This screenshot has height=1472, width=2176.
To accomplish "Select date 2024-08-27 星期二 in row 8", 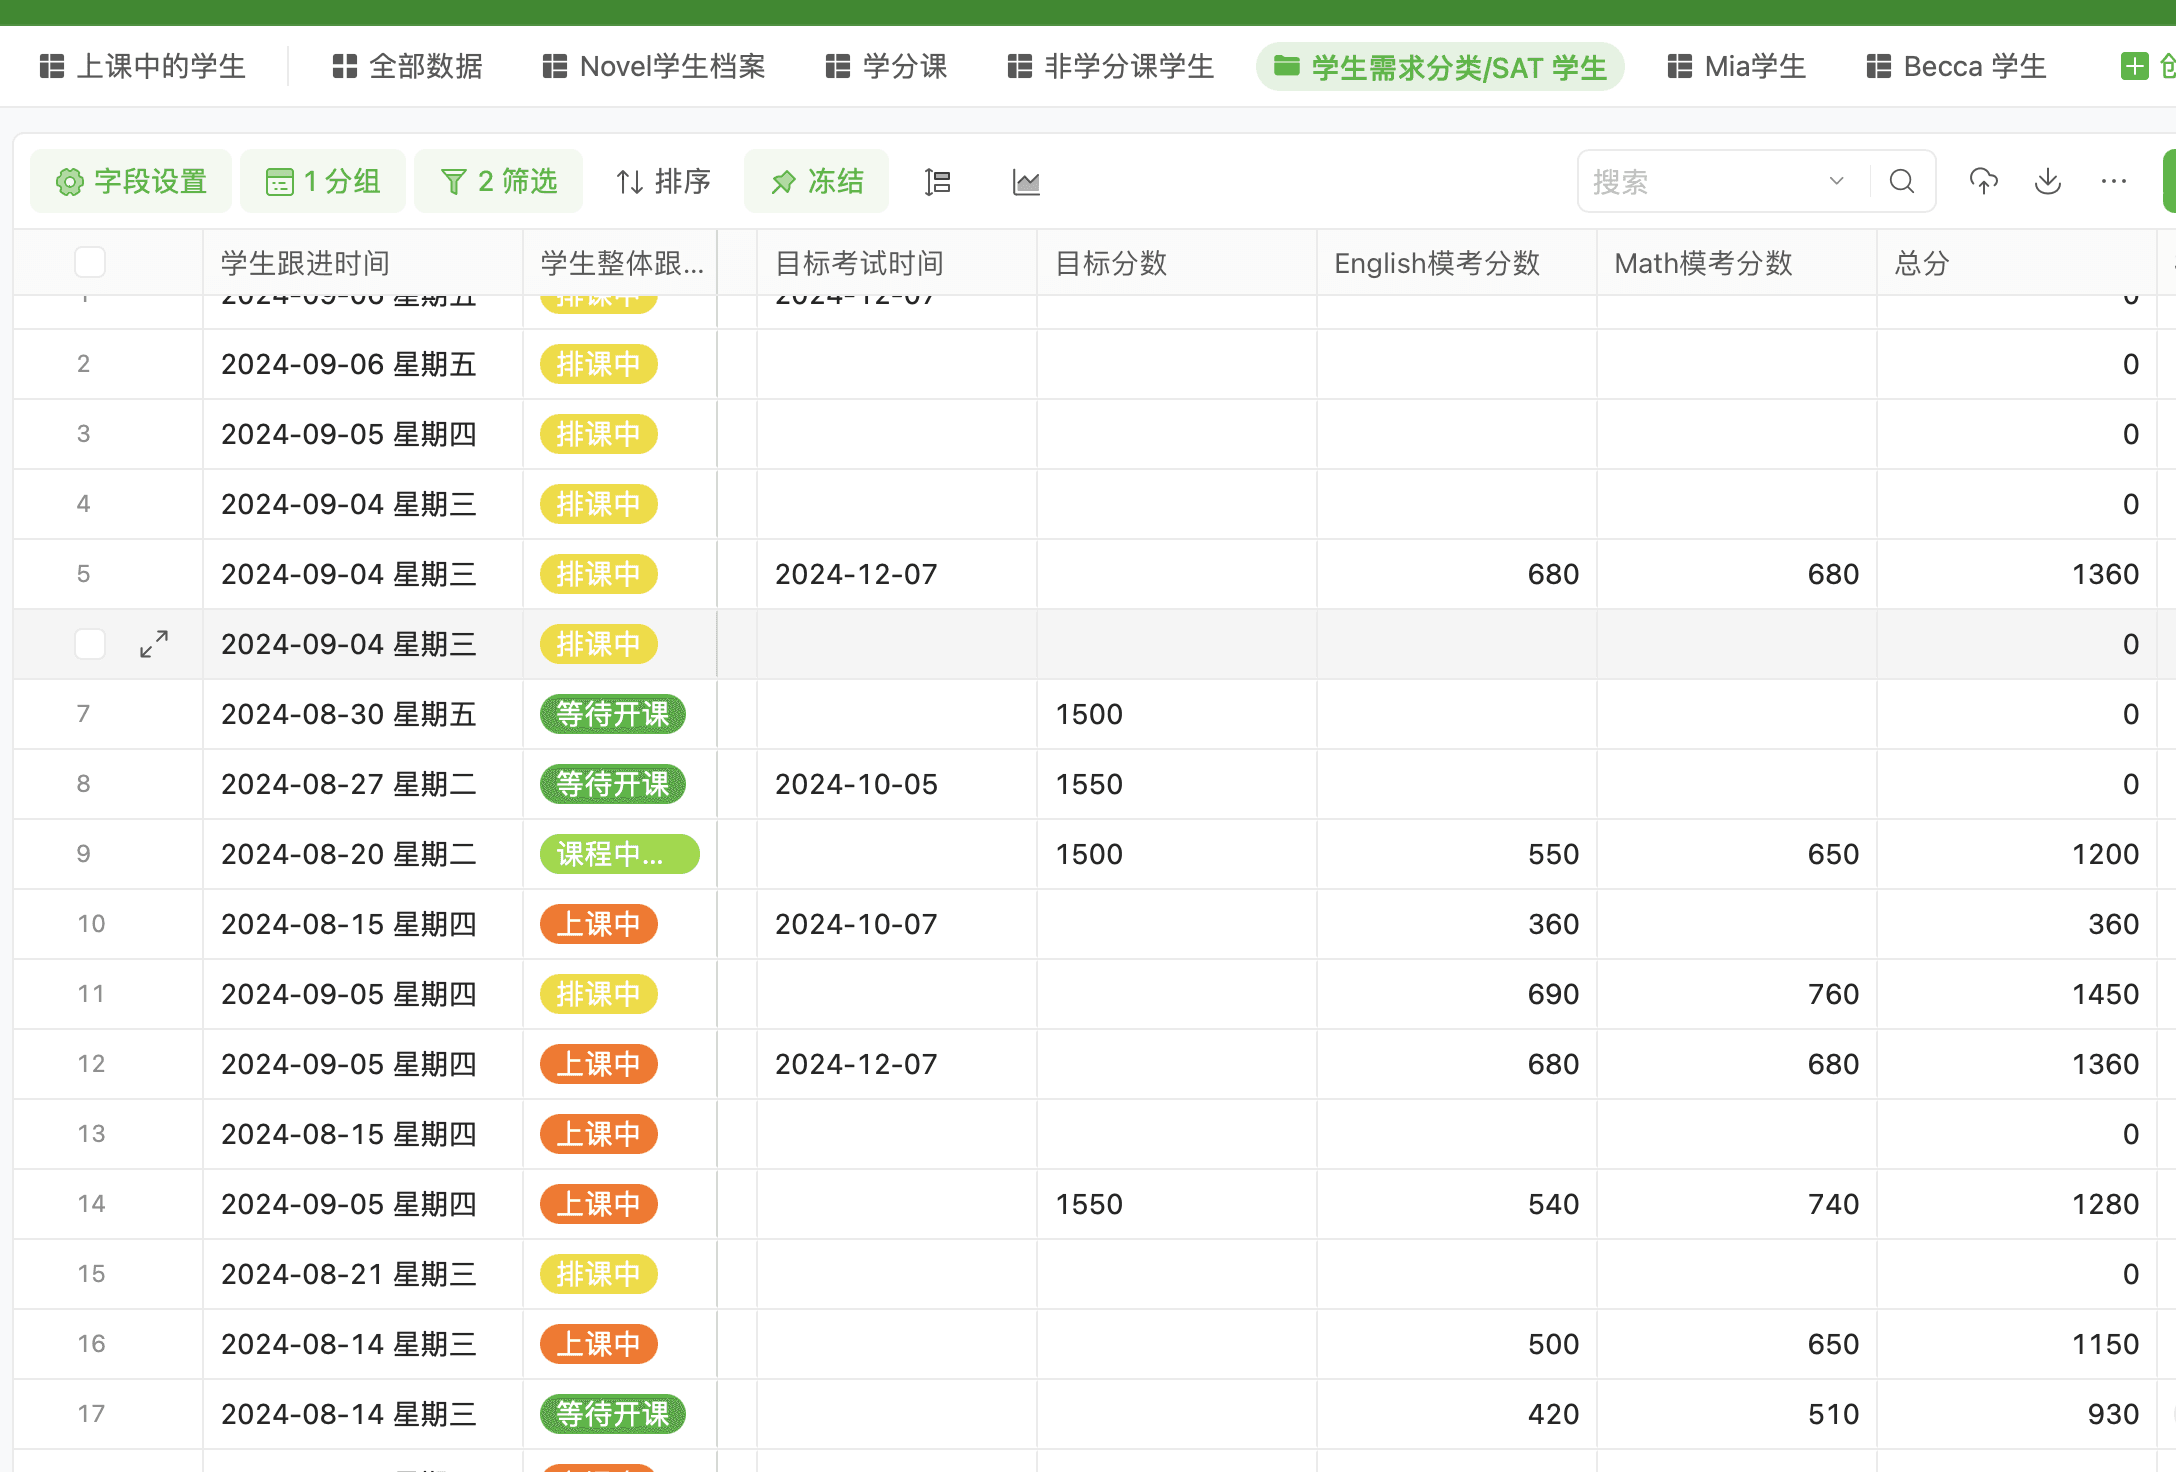I will [348, 784].
